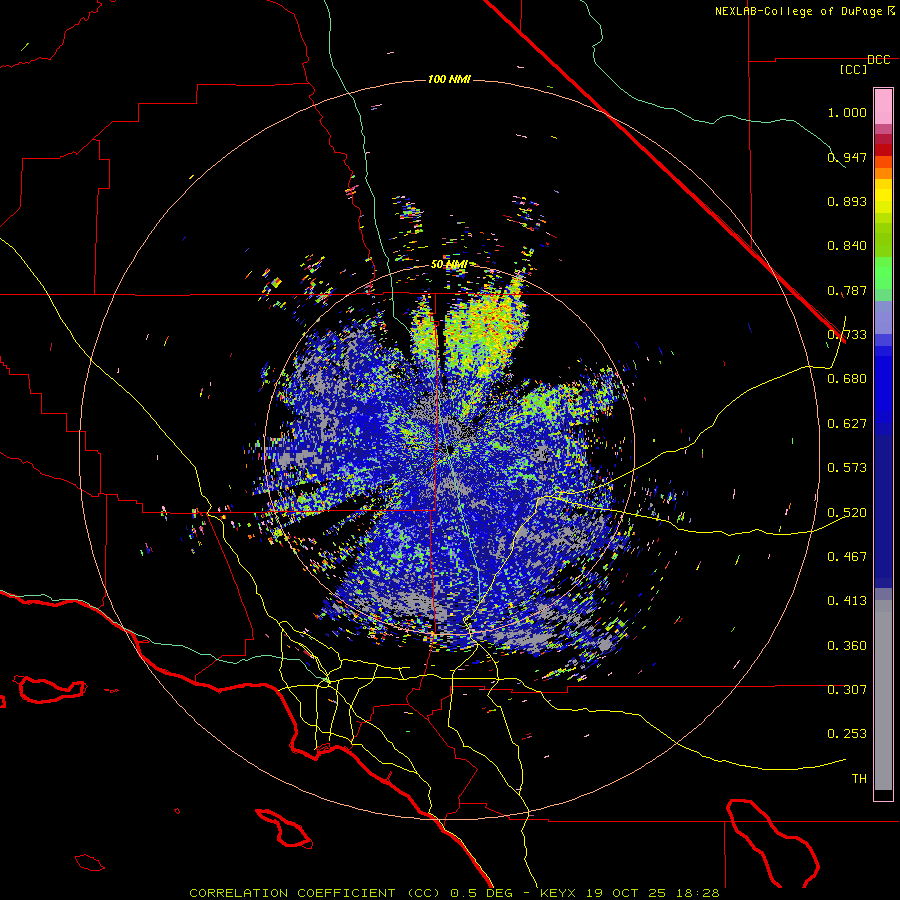Click the 1.000 scale value
Screen dimensions: 900x900
pos(847,112)
